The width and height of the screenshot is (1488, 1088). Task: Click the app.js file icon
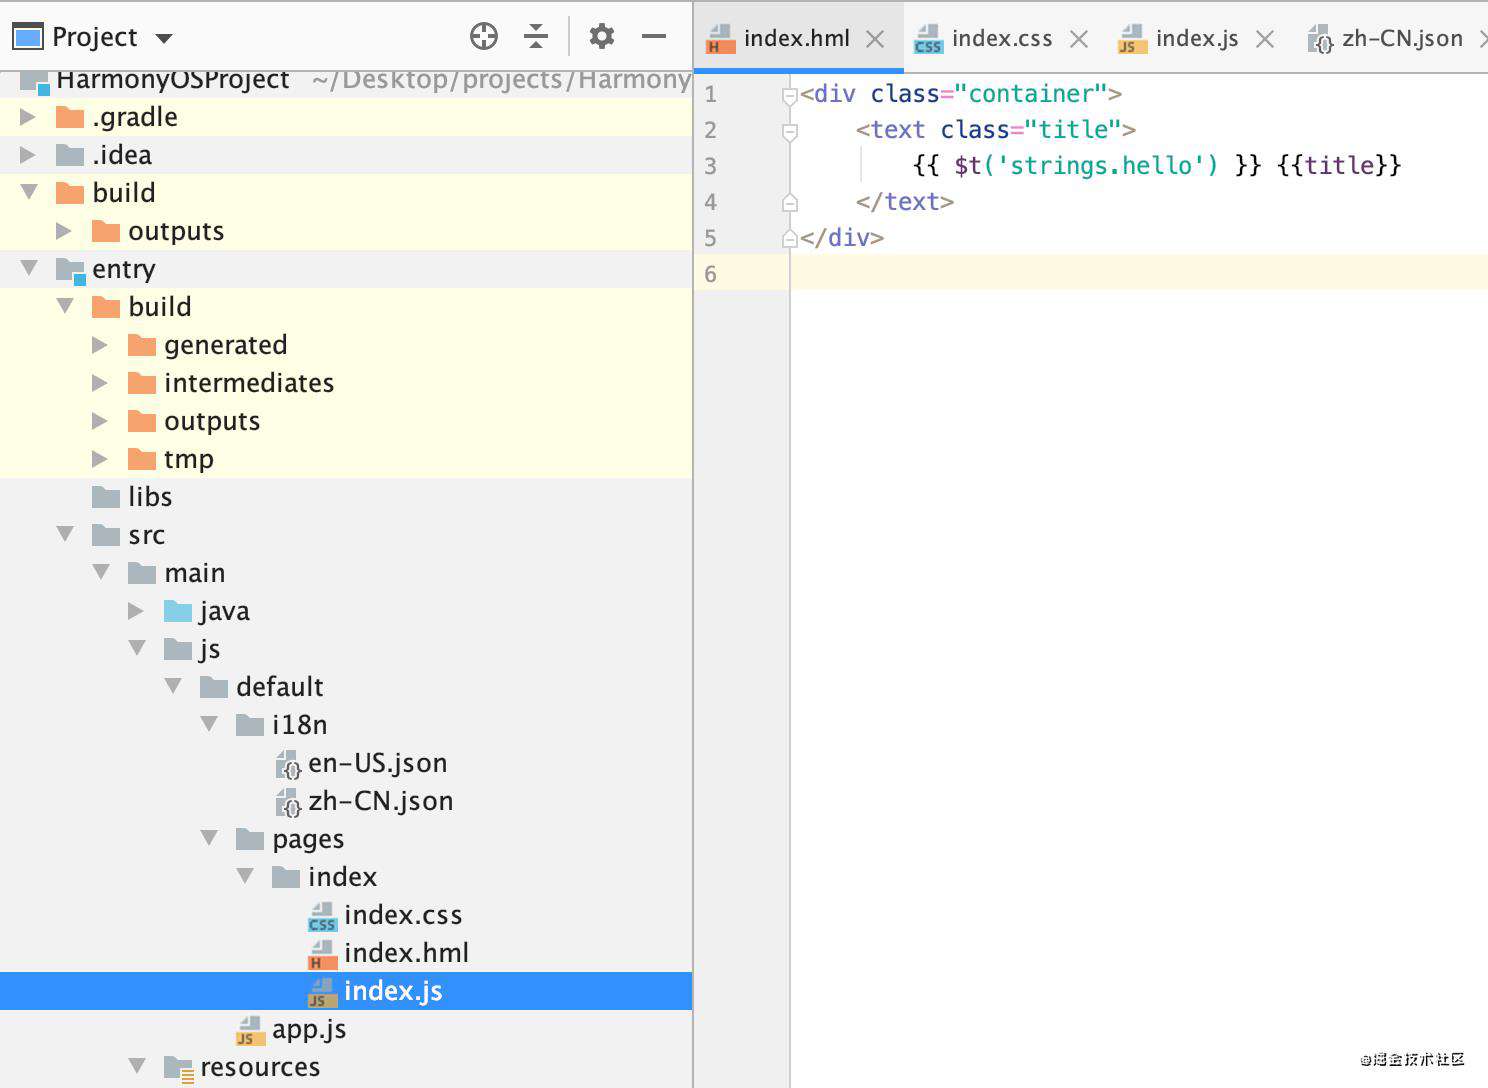tap(250, 1030)
